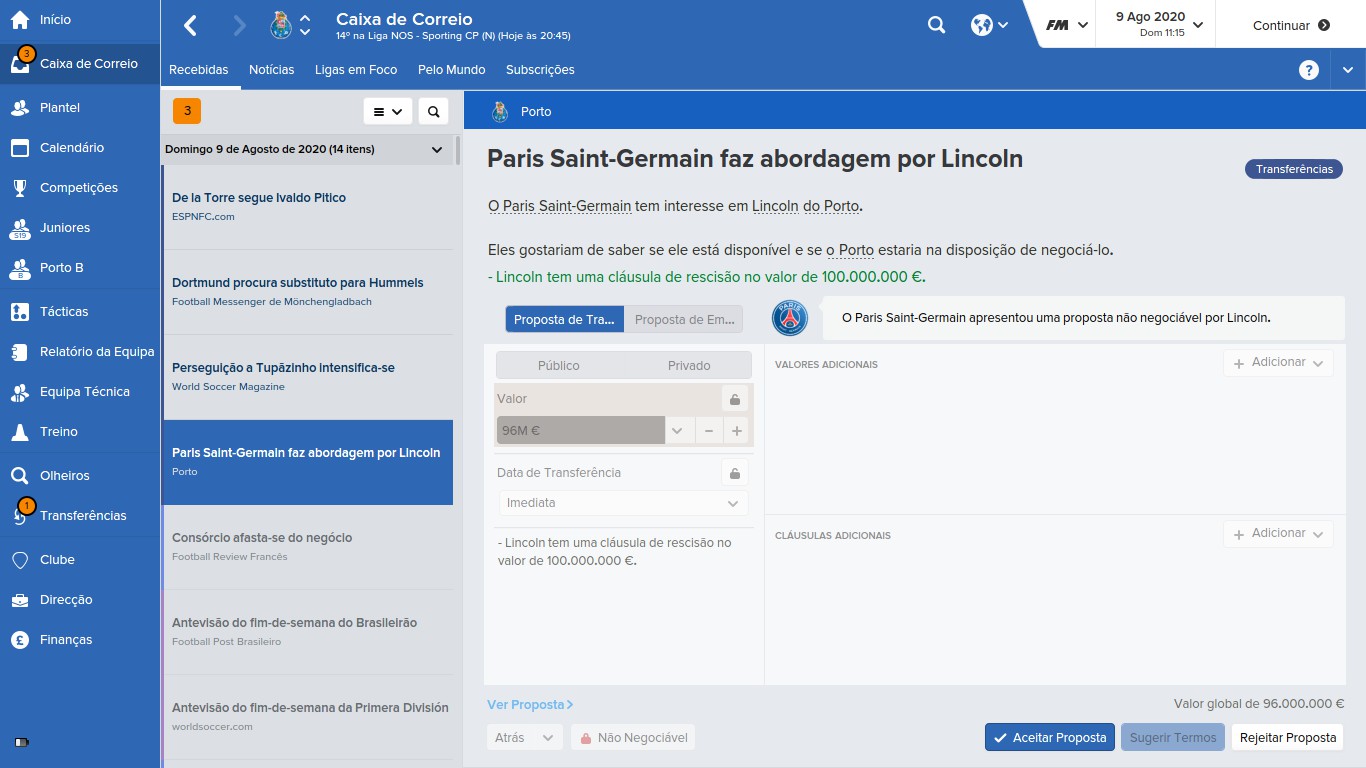Image resolution: width=1366 pixels, height=768 pixels.
Task: Open the Valor amount dropdown arrow
Action: point(677,431)
